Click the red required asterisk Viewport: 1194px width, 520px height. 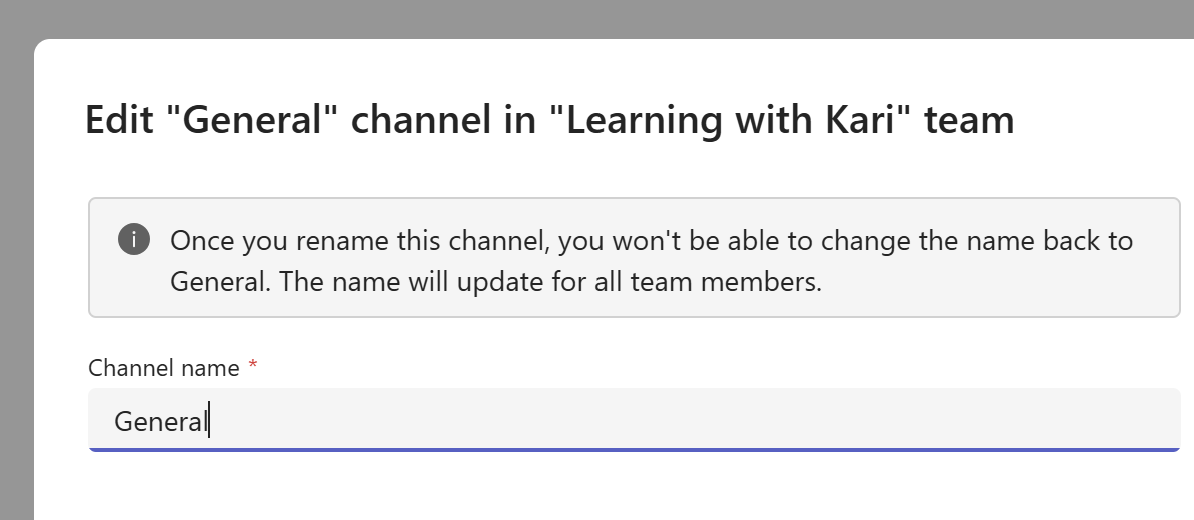coord(253,367)
